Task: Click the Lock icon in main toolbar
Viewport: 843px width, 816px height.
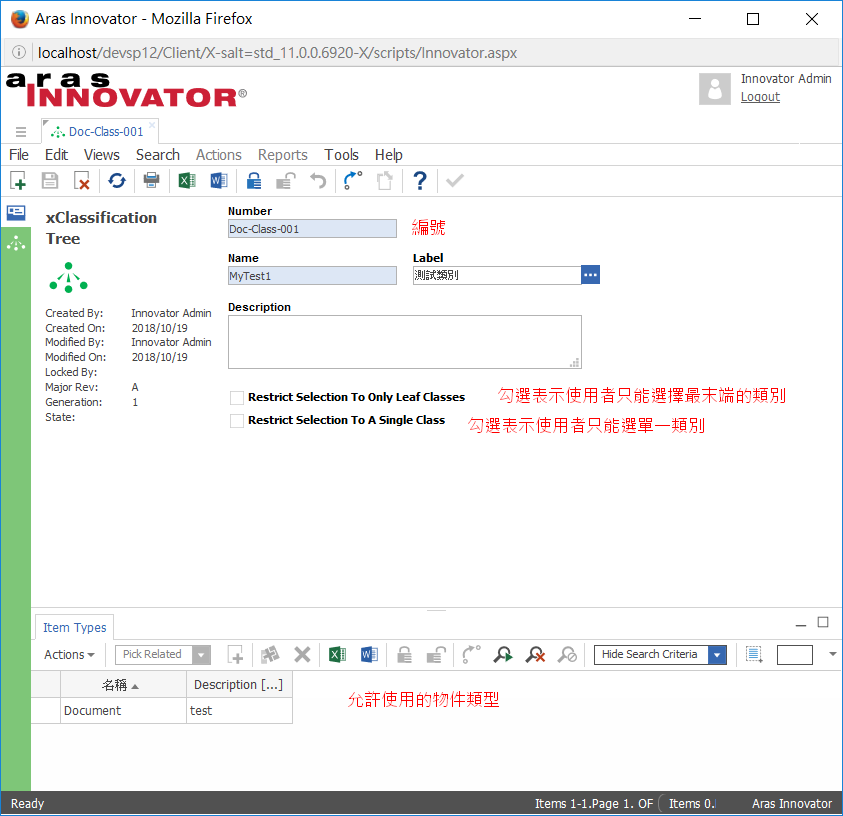Action: [254, 181]
